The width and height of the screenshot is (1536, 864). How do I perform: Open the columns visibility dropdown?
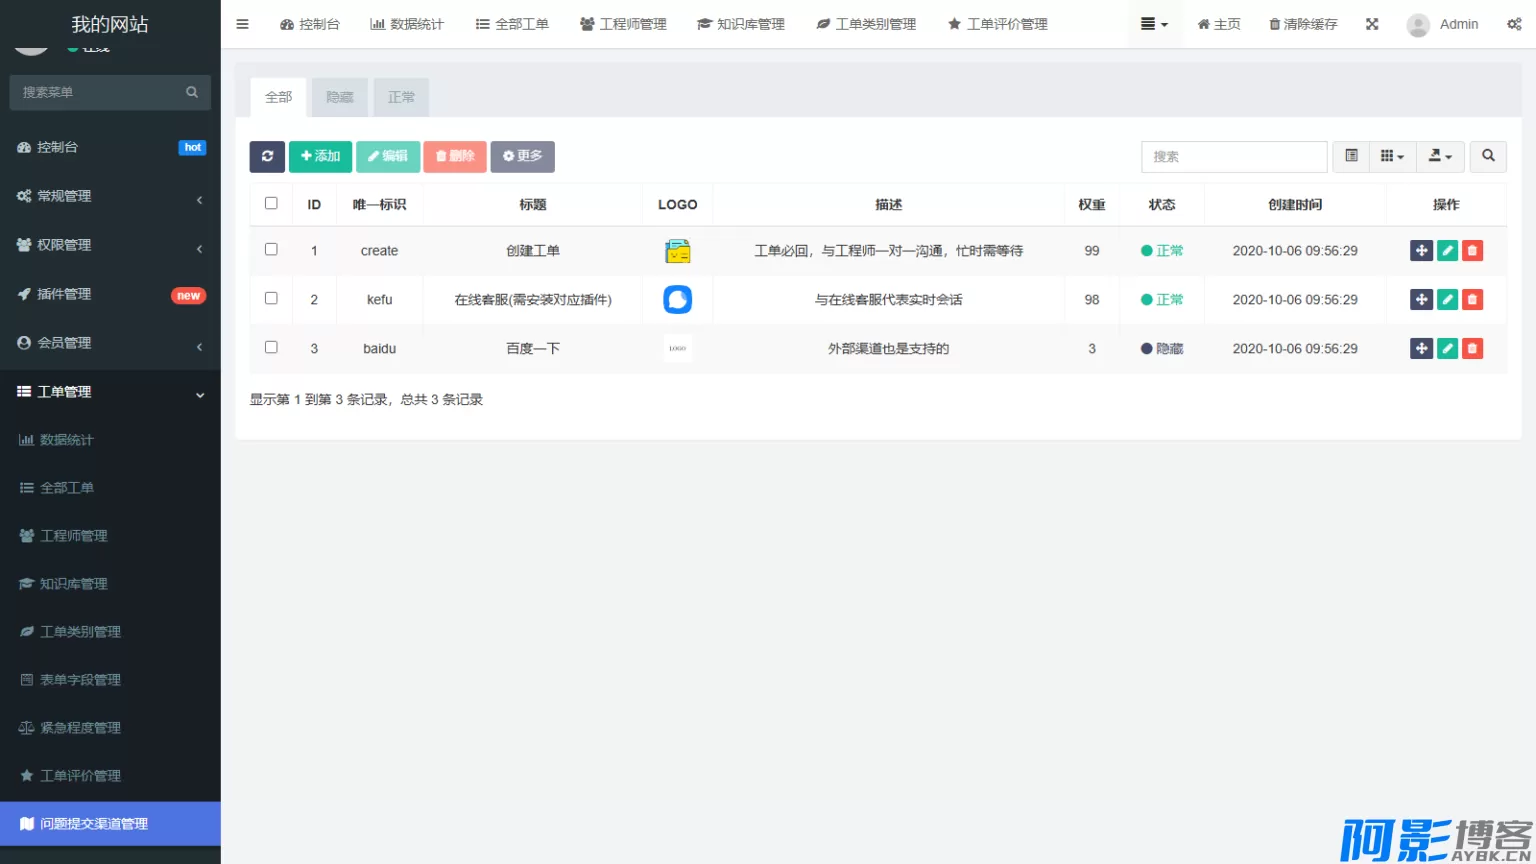point(1391,156)
